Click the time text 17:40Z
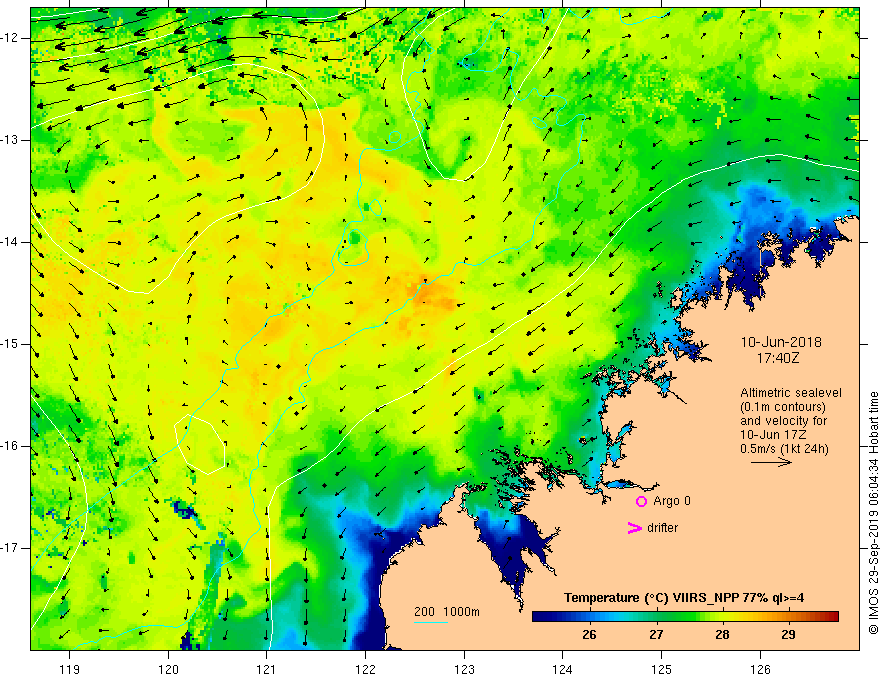This screenshot has height=680, width=880. [x=778, y=357]
